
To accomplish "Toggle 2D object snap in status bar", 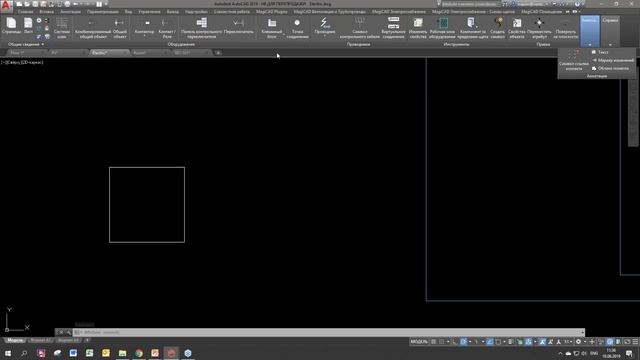I will [498, 342].
